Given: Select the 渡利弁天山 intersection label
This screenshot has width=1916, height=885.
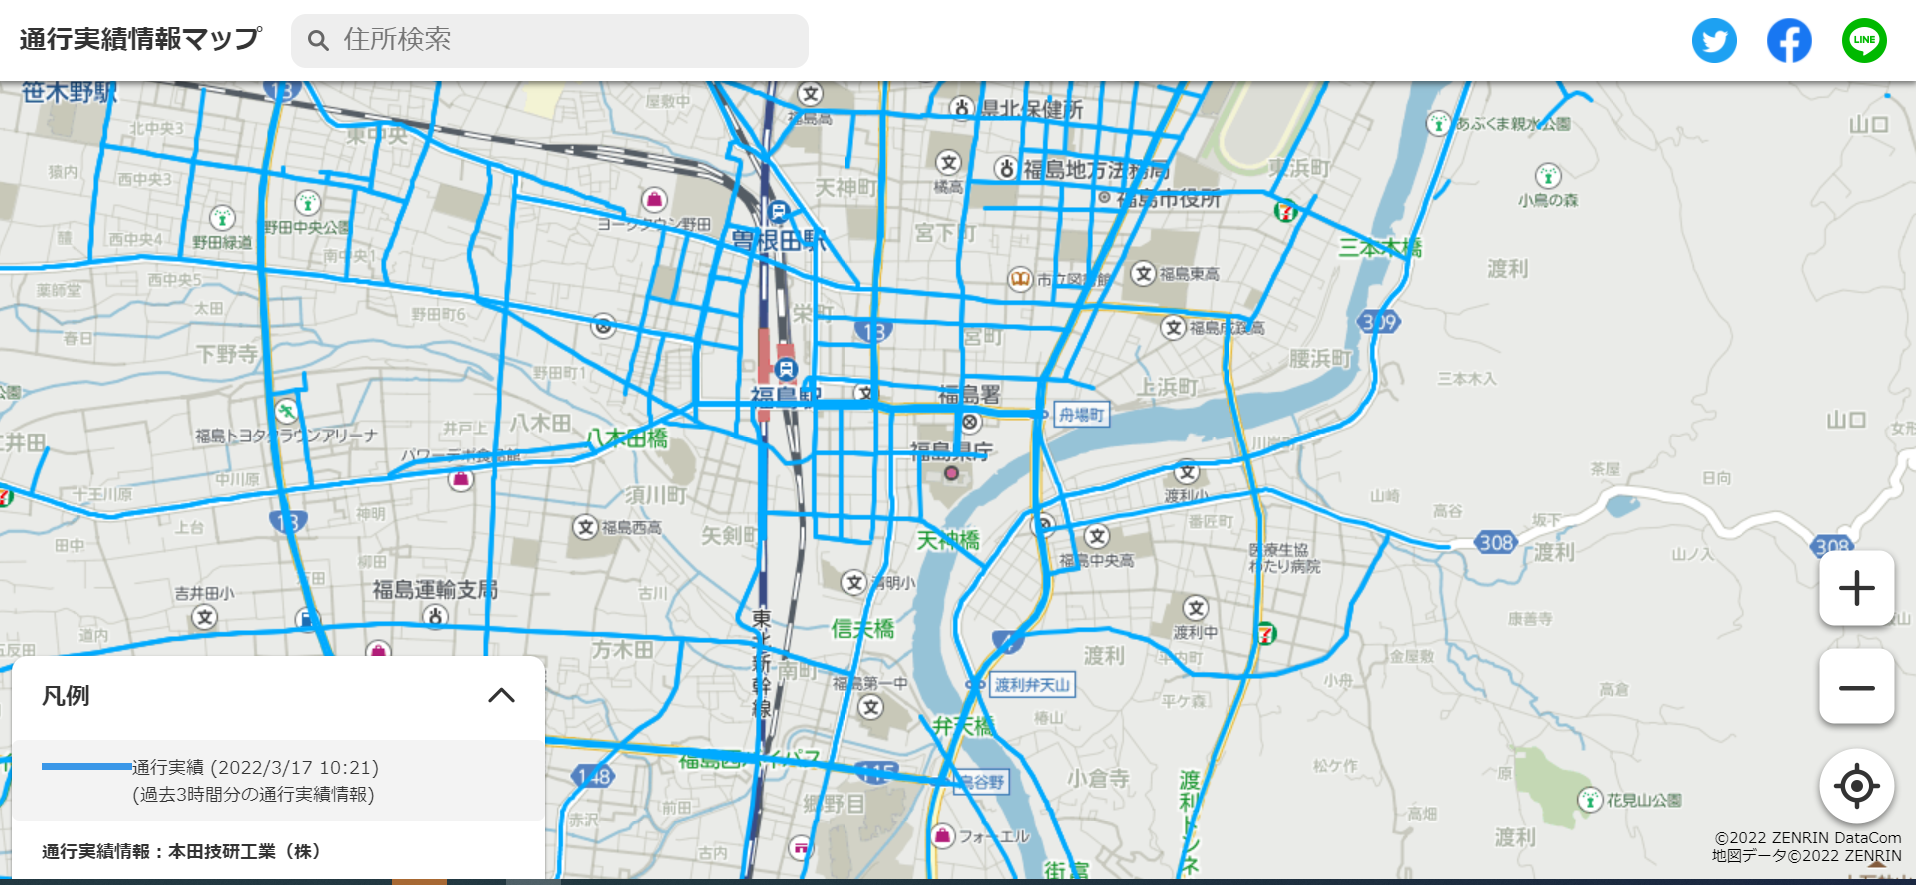Looking at the screenshot, I should coord(1032,685).
